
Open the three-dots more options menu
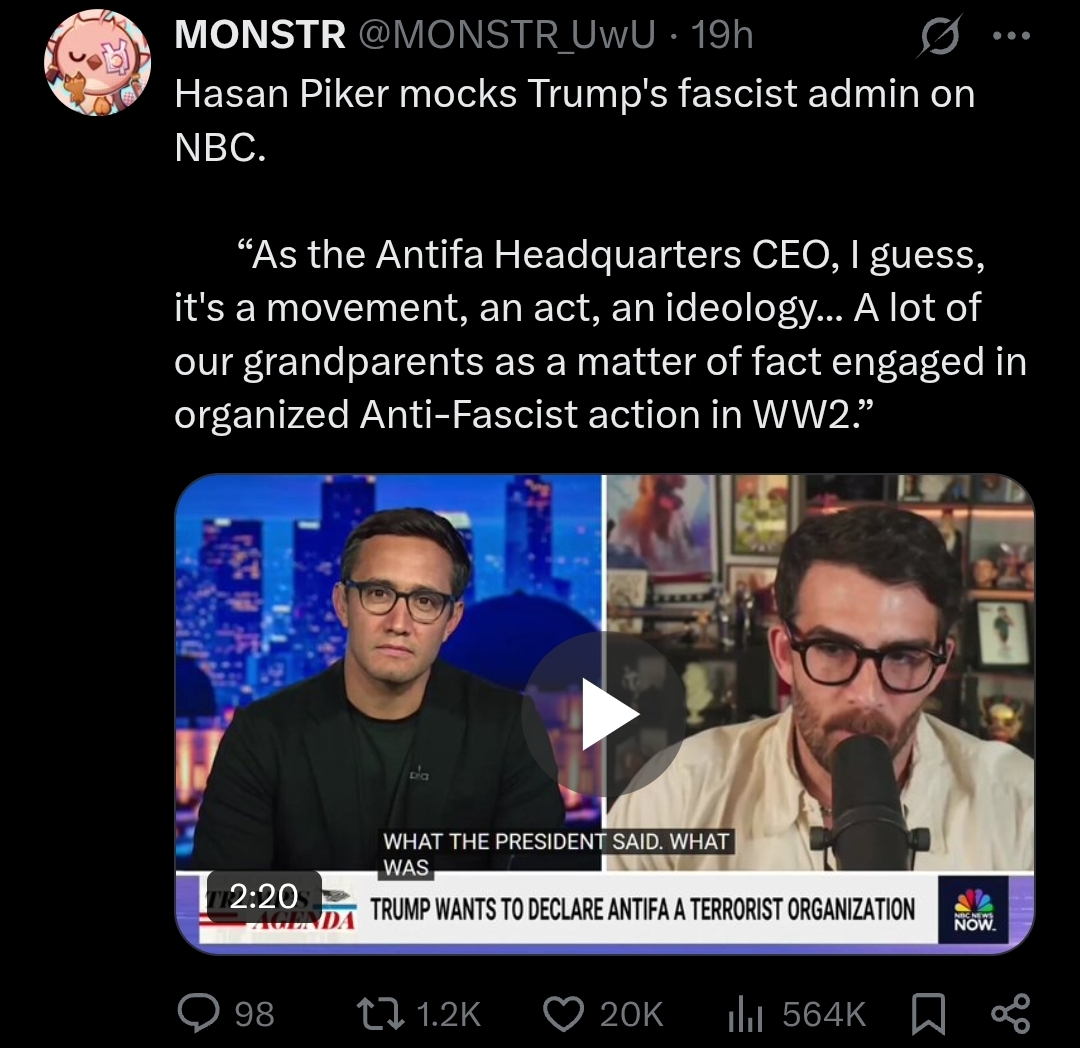1011,36
